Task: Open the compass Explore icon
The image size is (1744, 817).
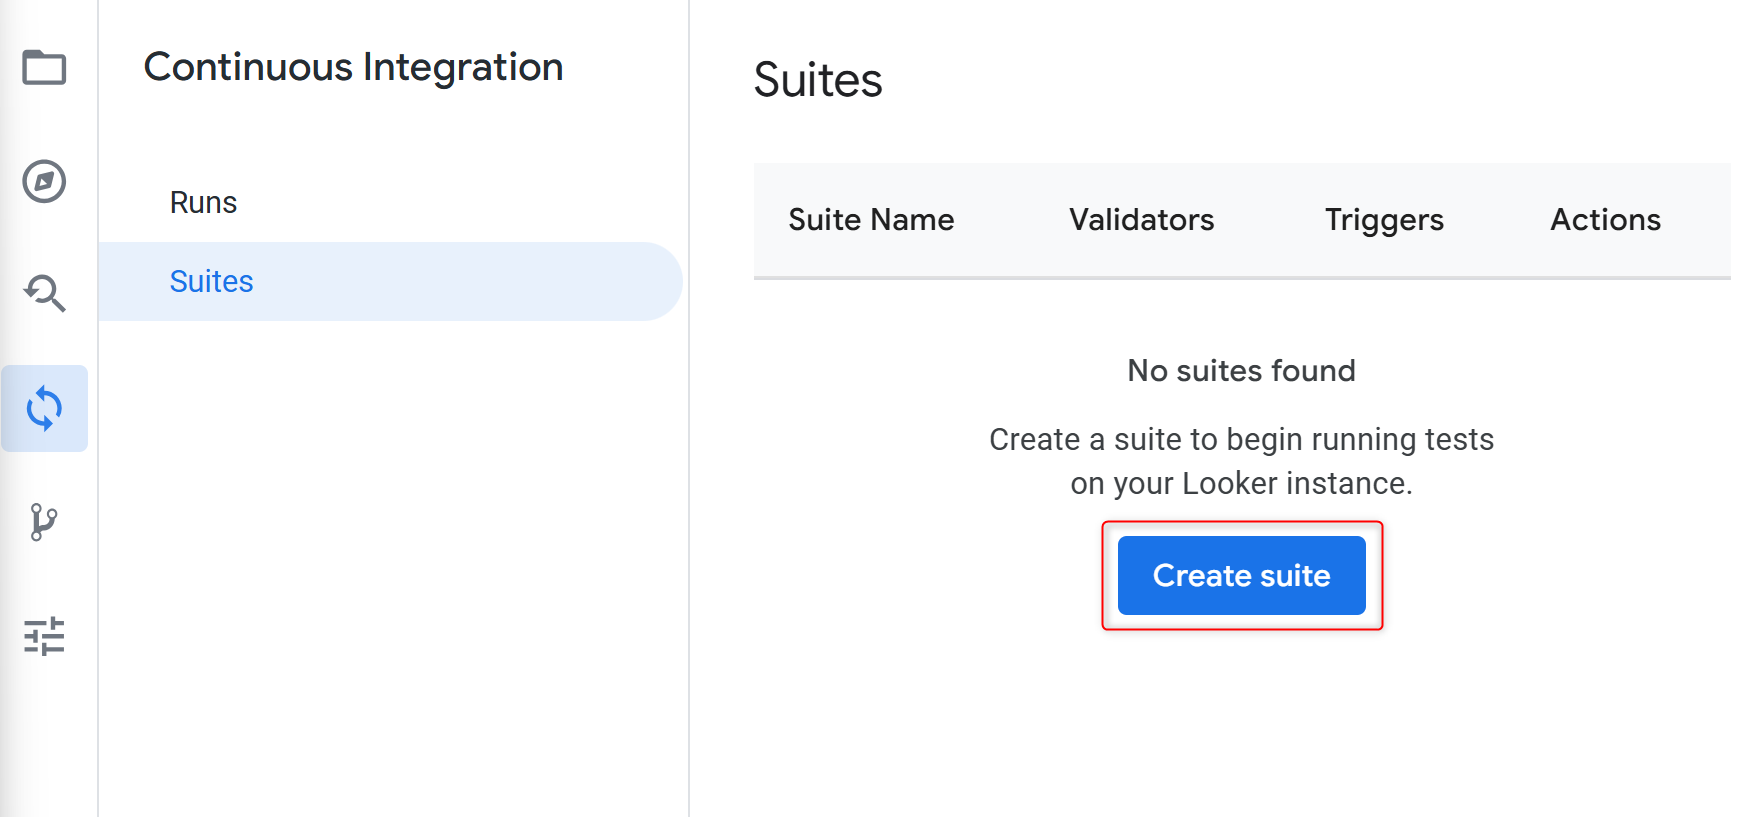Action: click(44, 181)
